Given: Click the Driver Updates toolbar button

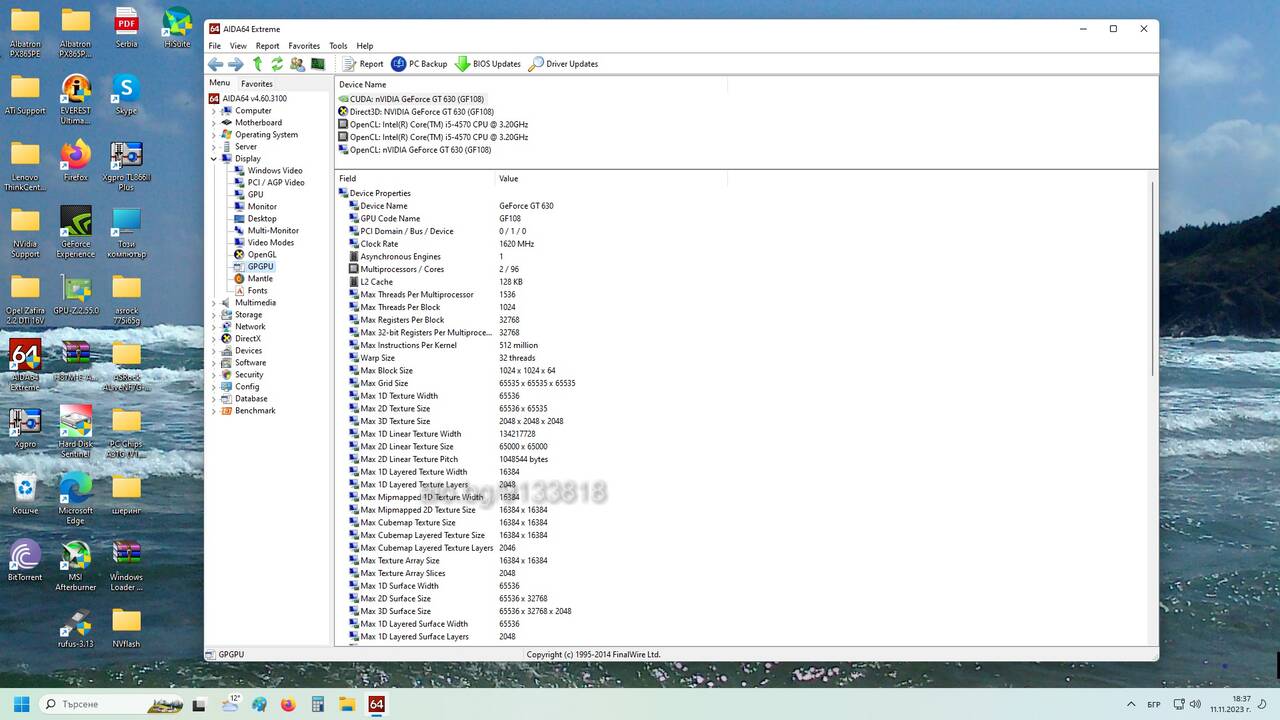Looking at the screenshot, I should (563, 64).
